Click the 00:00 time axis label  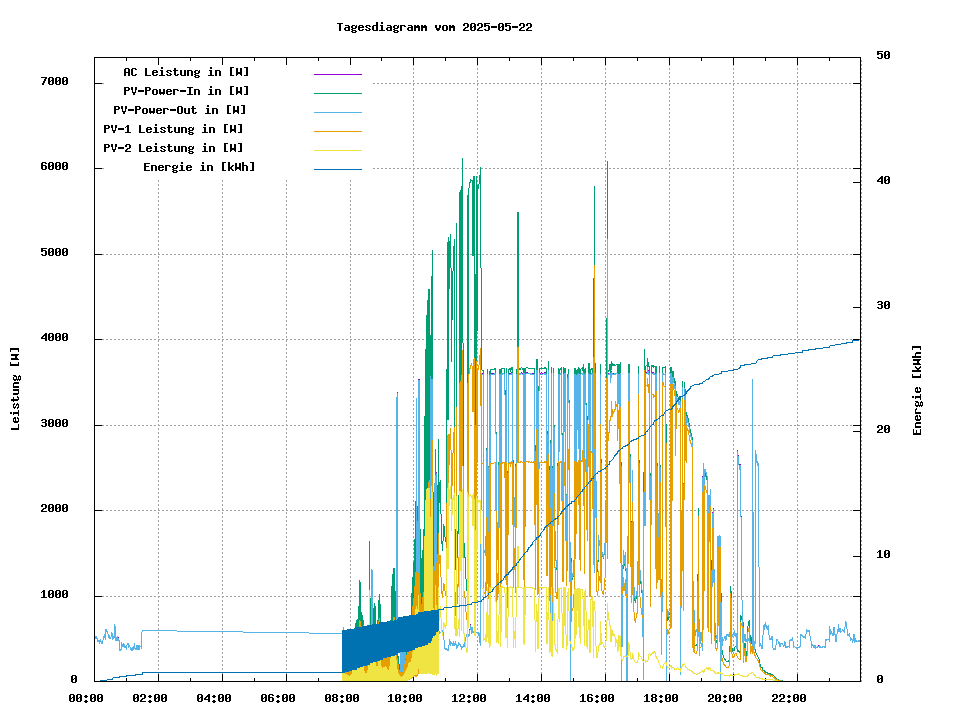tap(86, 698)
